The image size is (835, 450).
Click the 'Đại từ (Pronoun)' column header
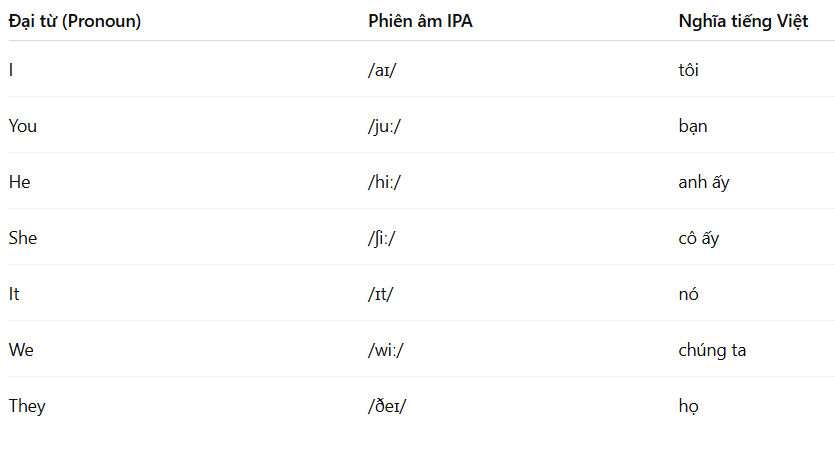[75, 21]
